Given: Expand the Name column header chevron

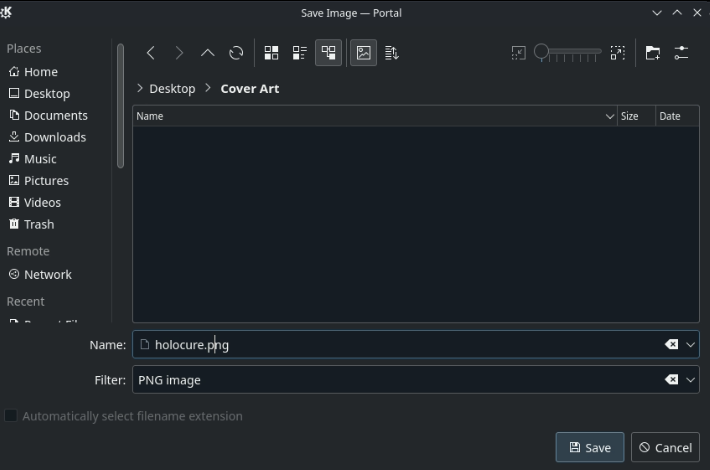Looking at the screenshot, I should point(610,117).
